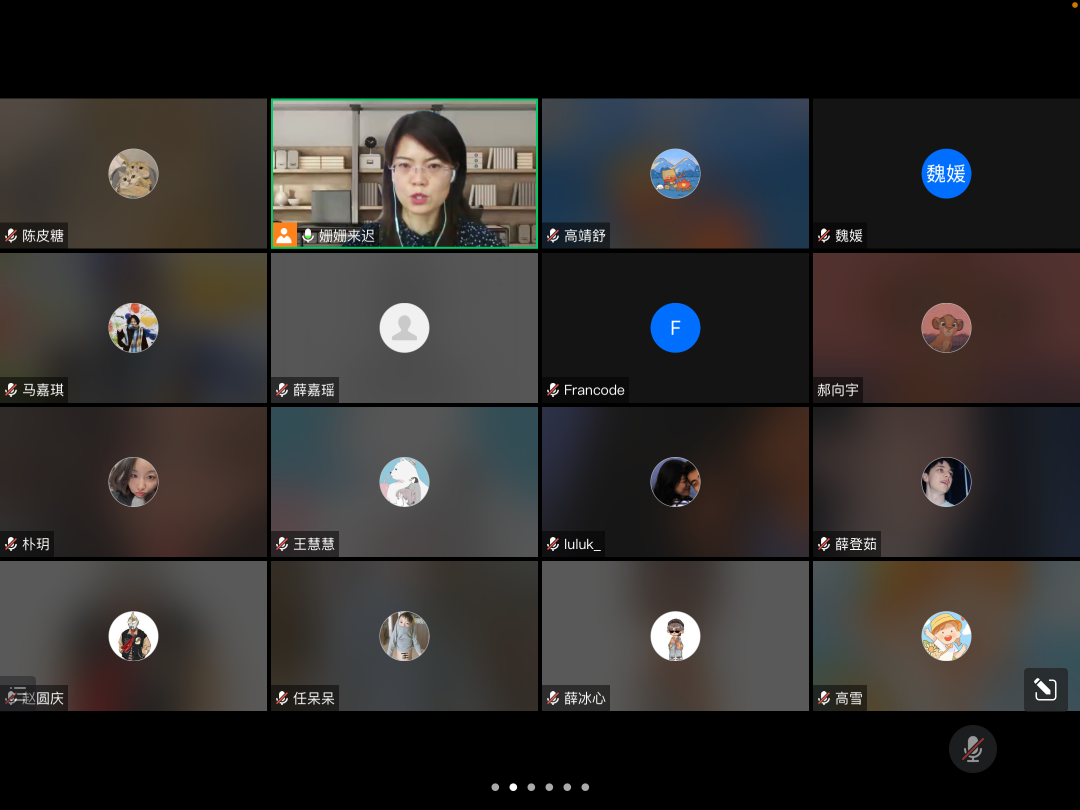Click the 郝向宇 name label
Viewport: 1080px width, 810px height.
click(838, 390)
